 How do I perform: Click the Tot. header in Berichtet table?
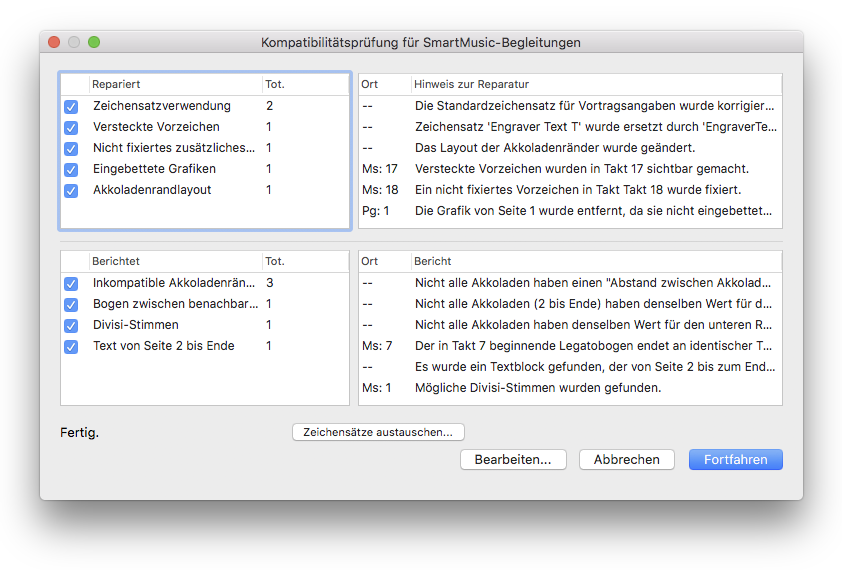[x=305, y=261]
